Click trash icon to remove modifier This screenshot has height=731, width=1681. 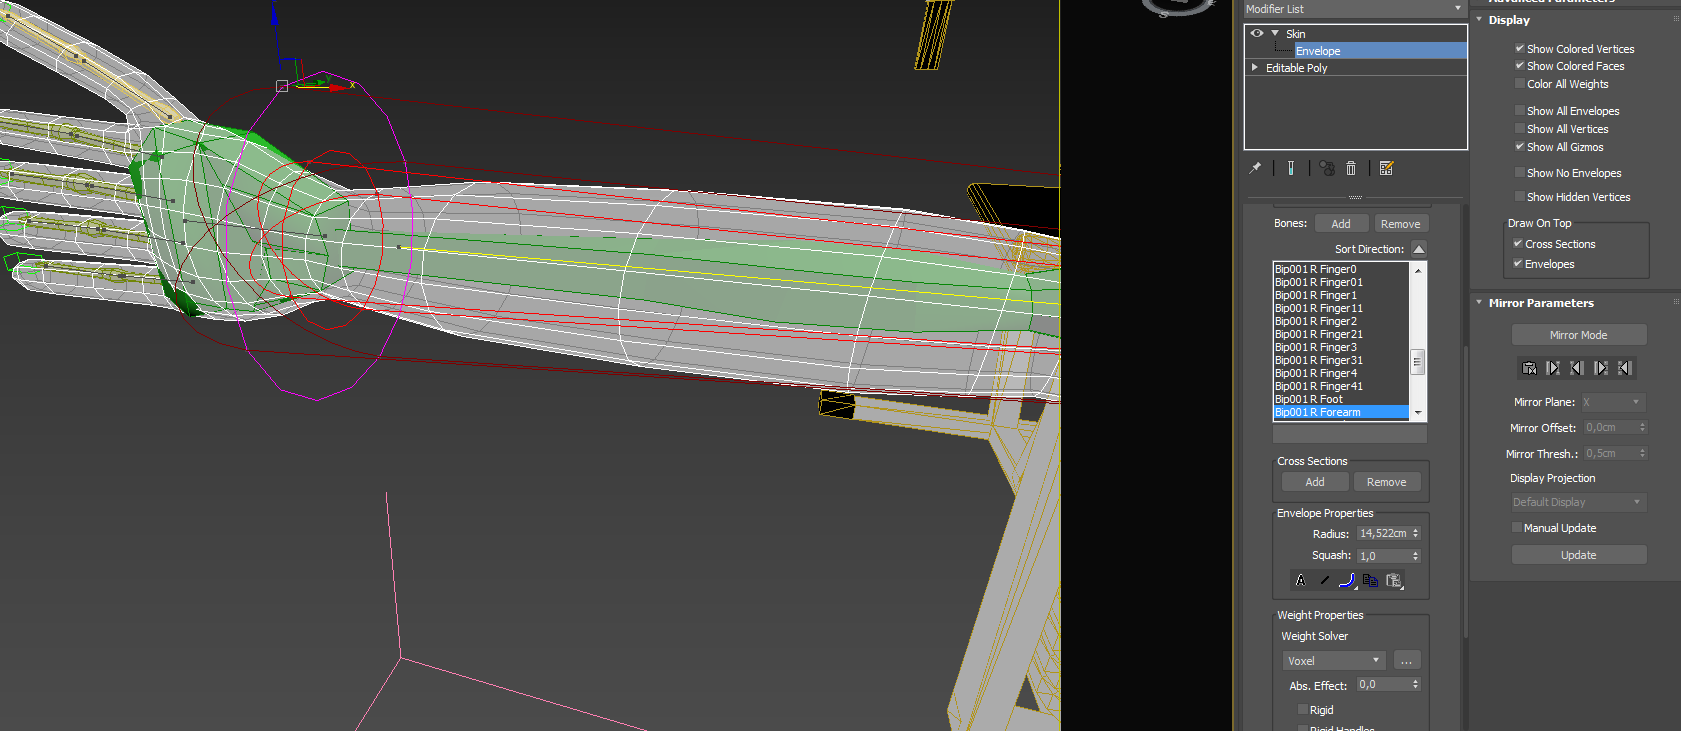[x=1351, y=168]
